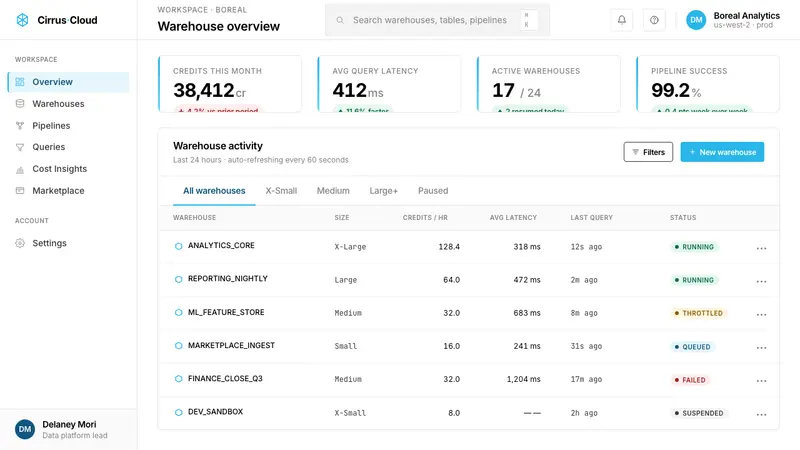Viewport: 800px width, 450px height.
Task: Open the REPORTING_NIGHTLY warehouse name
Action: 228,279
